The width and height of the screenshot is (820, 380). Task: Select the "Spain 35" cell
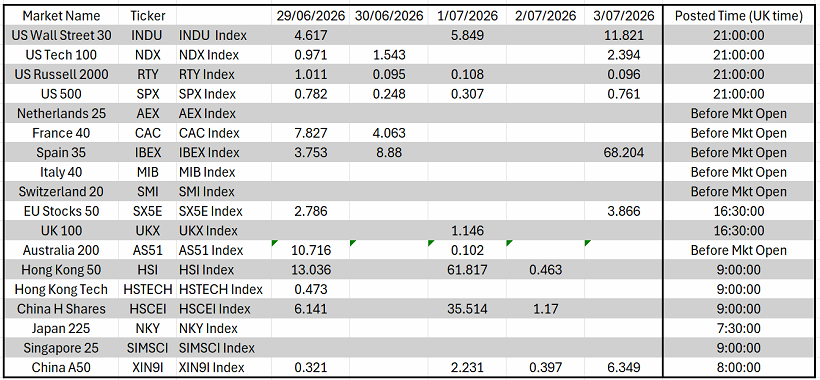tap(62, 153)
